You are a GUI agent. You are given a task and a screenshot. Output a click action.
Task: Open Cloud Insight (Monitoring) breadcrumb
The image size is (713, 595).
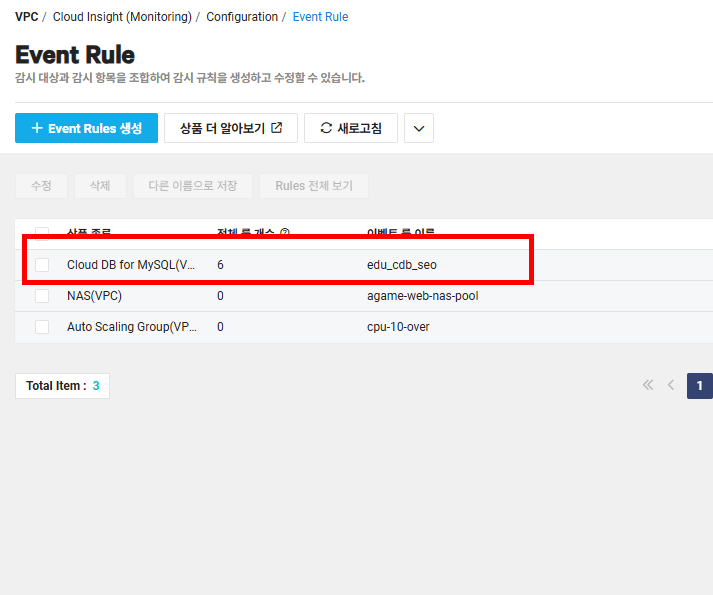(122, 17)
